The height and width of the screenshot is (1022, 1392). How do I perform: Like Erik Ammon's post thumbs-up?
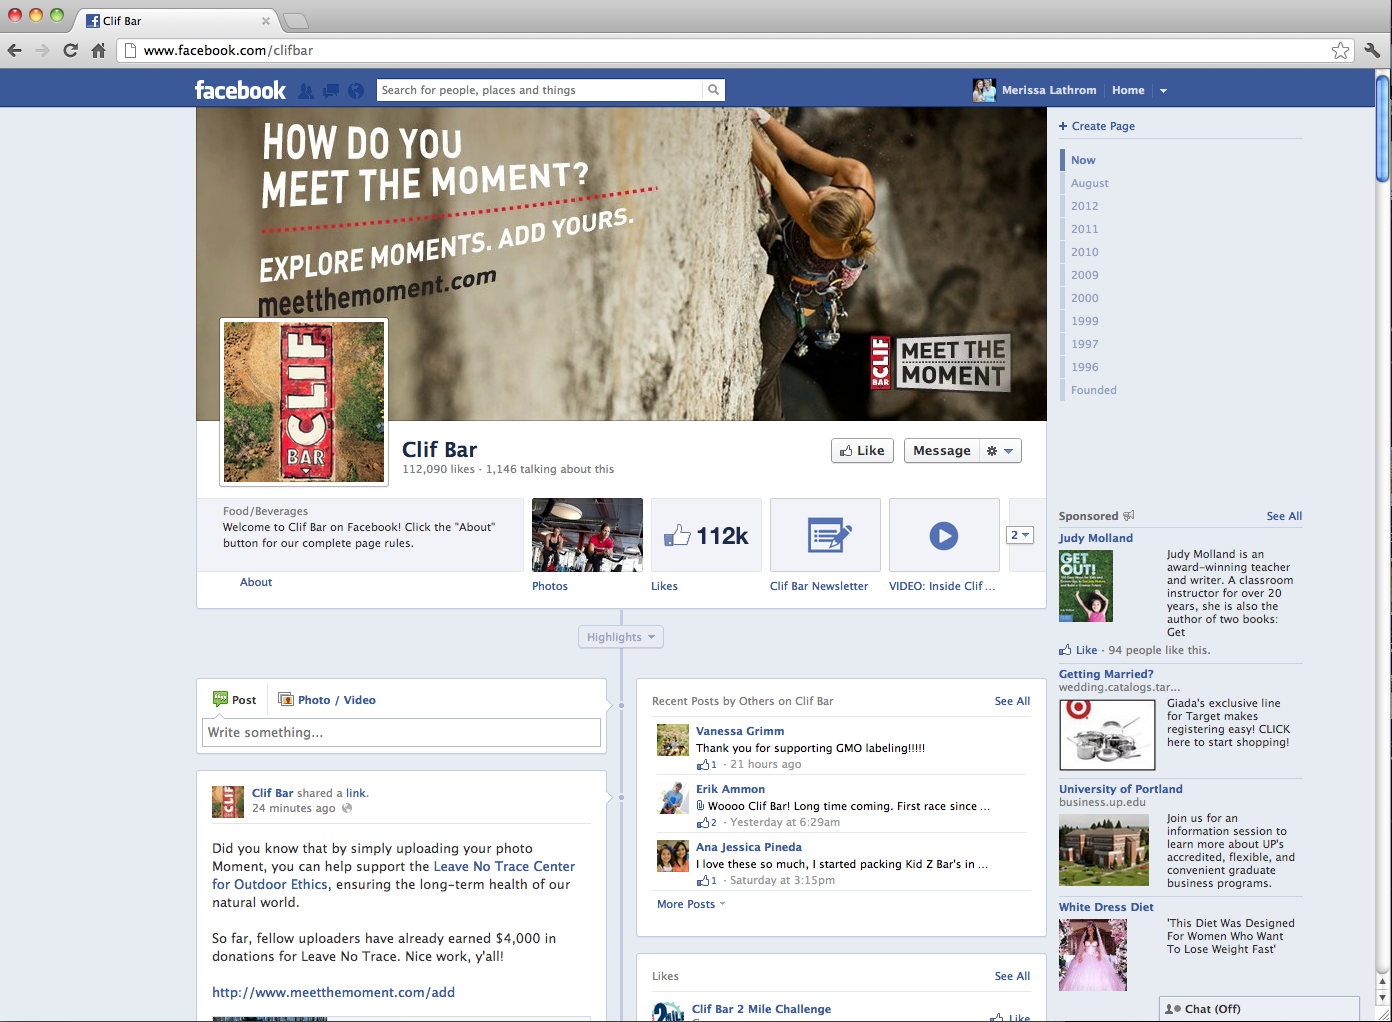tap(703, 822)
